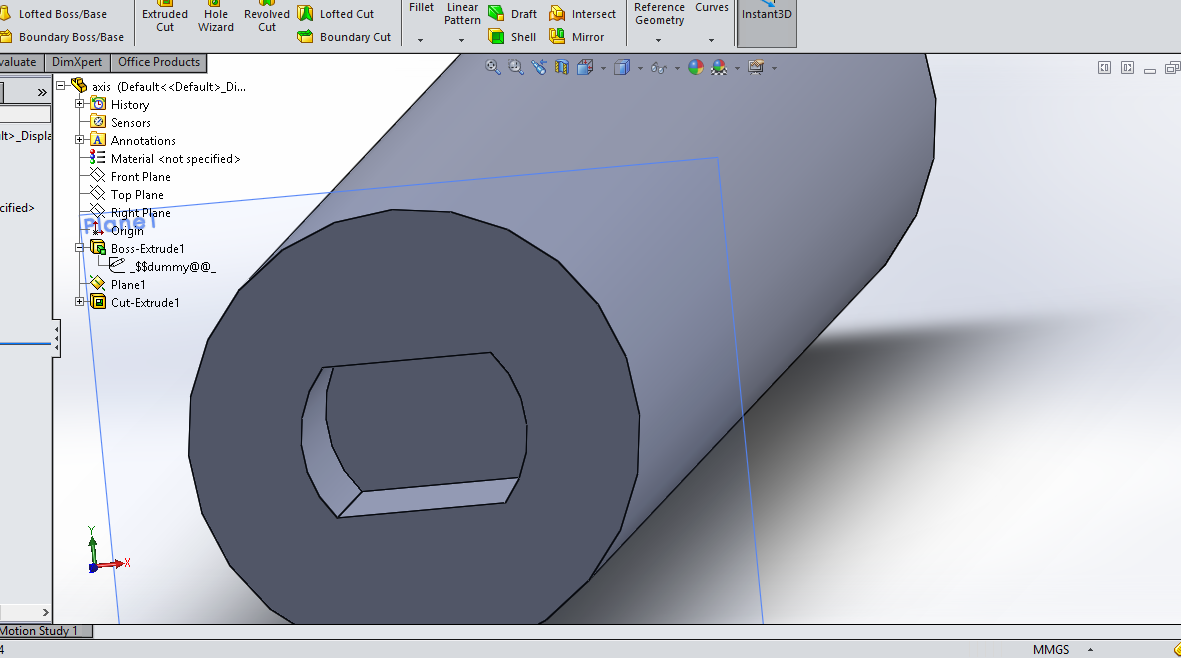1181x658 pixels.
Task: Open the Reference Geometry dropdown arrow
Action: pos(658,40)
